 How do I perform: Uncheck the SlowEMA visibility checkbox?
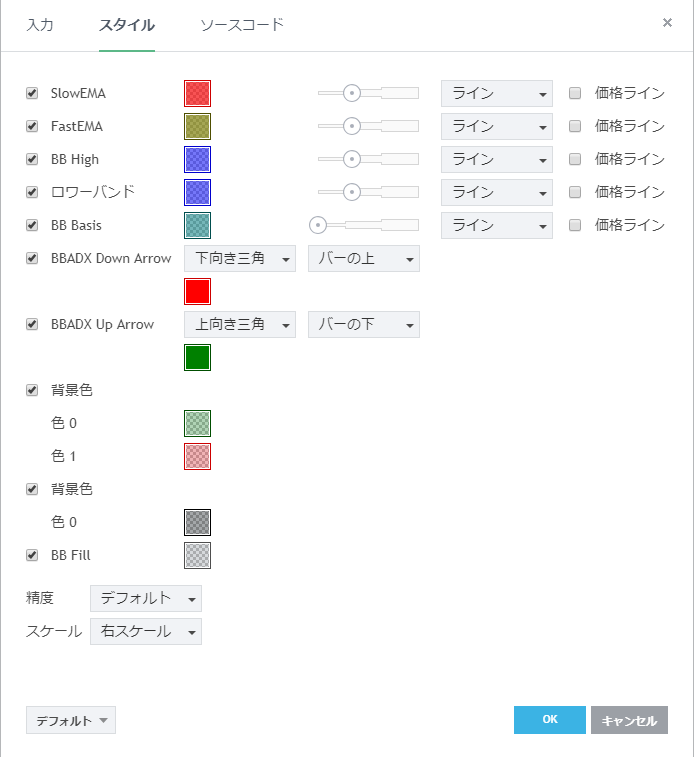tap(32, 94)
